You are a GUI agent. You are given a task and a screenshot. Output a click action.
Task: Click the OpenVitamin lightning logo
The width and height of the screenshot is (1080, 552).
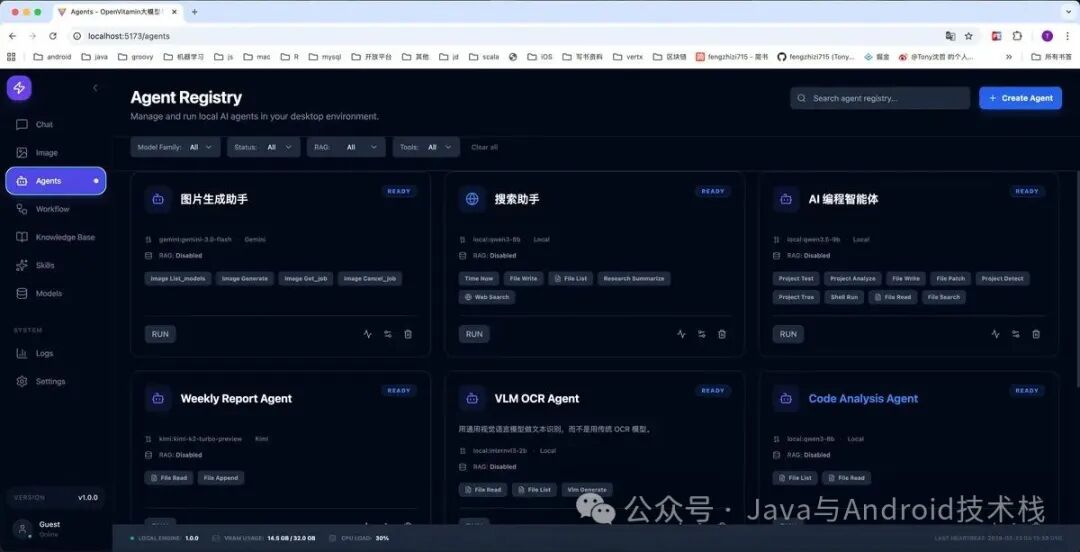coord(19,88)
